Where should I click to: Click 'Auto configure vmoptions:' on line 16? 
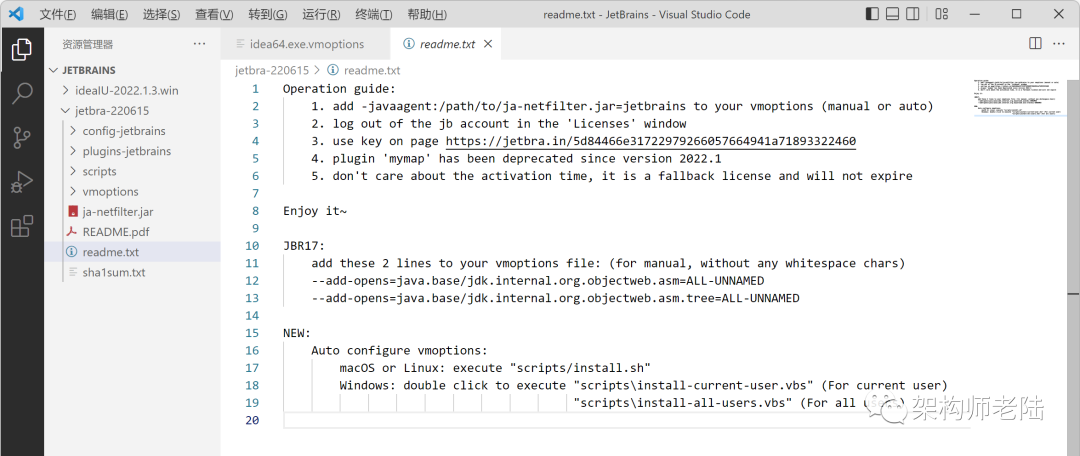pos(399,351)
